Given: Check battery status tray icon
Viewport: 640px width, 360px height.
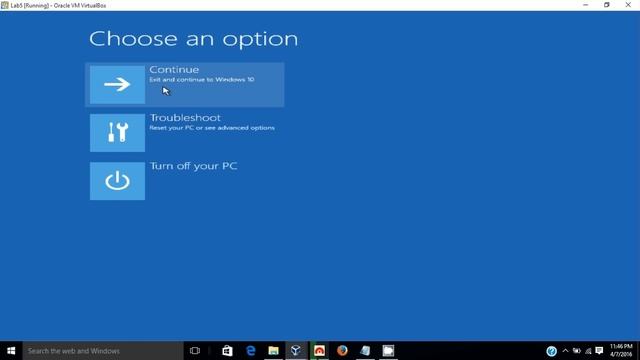Looking at the screenshot, I should pos(577,351).
